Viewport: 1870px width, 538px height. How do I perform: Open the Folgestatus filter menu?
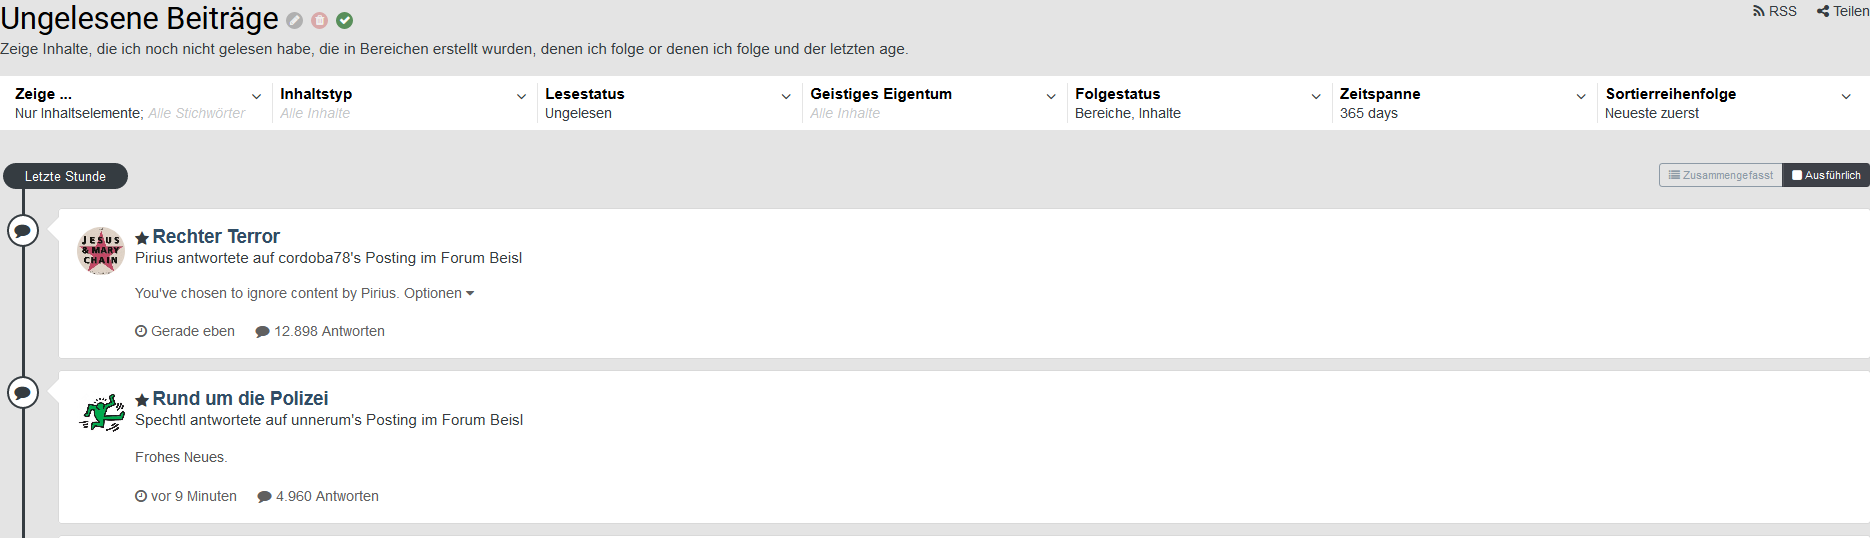coord(1198,103)
